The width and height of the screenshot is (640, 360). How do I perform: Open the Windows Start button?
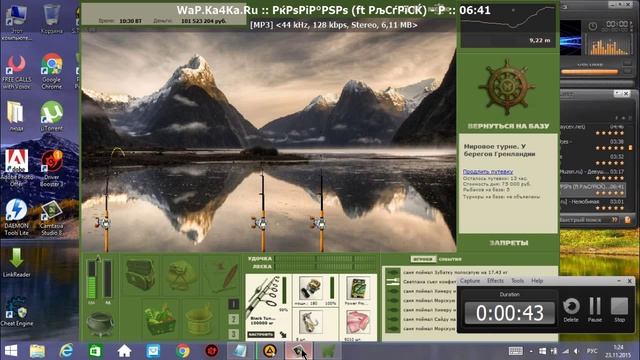(x=11, y=351)
